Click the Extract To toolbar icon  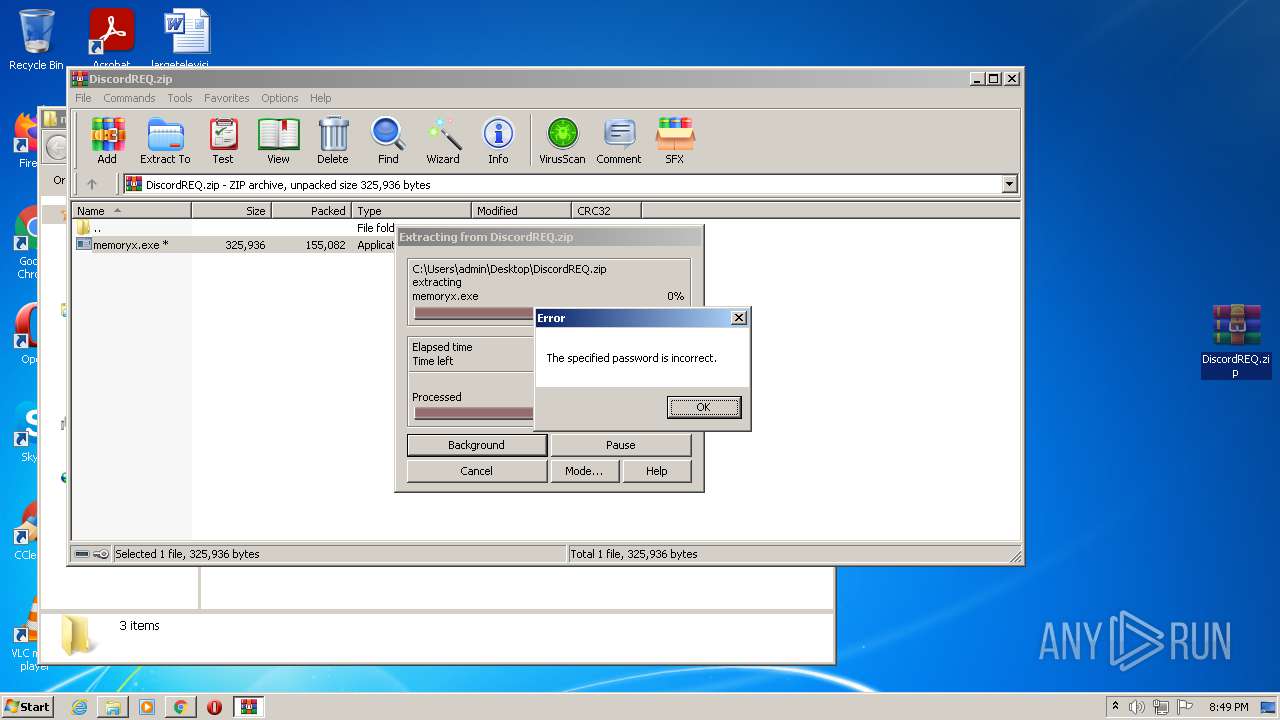coord(165,141)
